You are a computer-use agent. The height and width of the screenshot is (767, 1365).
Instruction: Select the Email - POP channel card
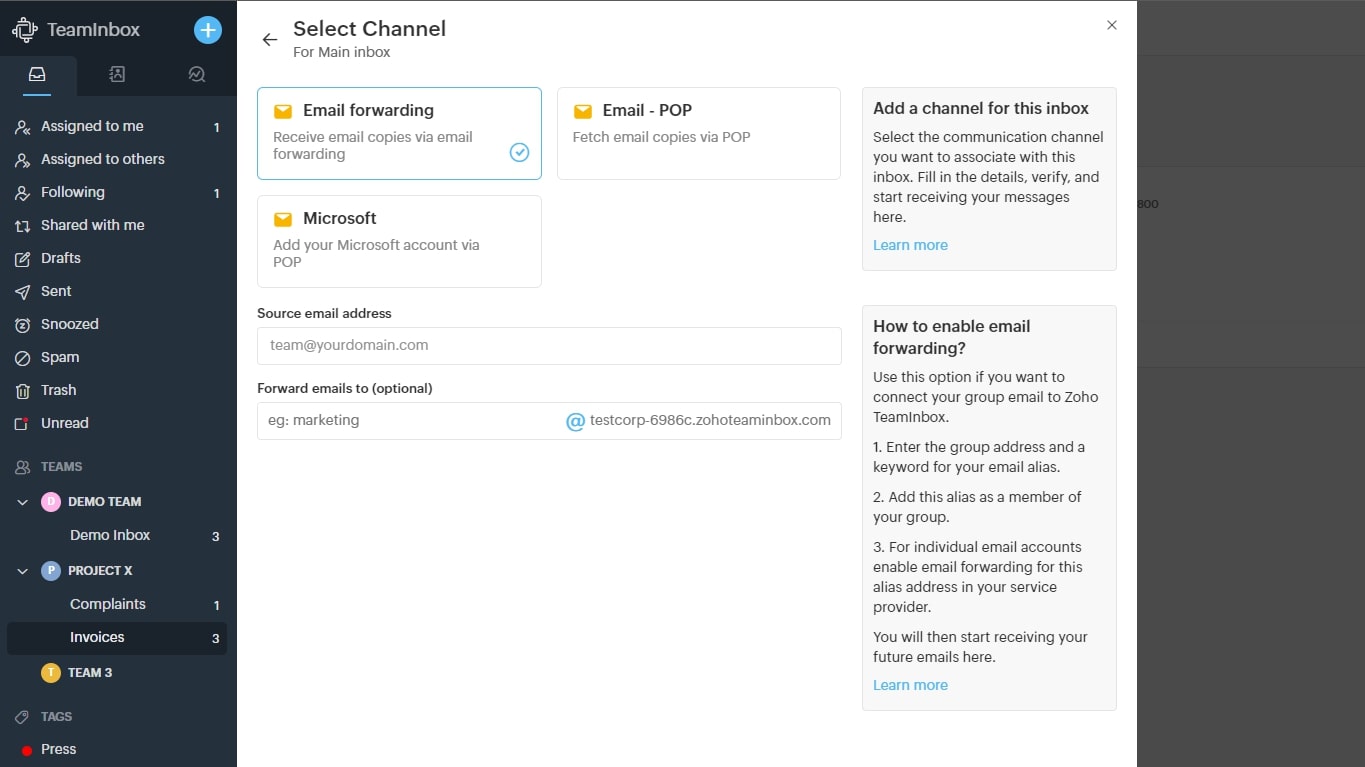coord(698,133)
